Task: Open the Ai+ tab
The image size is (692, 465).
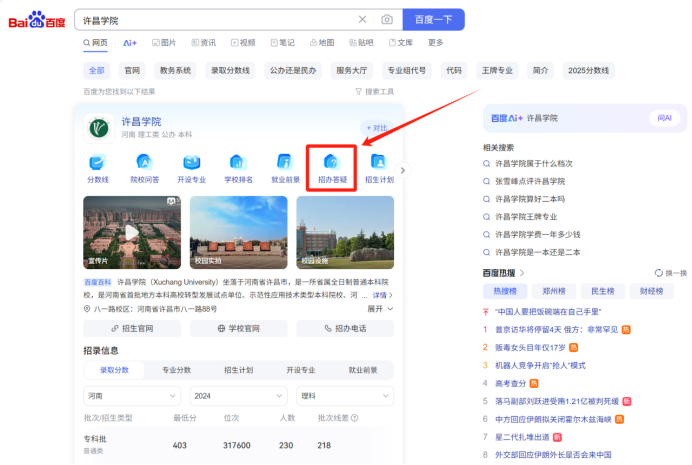Action: (130, 43)
